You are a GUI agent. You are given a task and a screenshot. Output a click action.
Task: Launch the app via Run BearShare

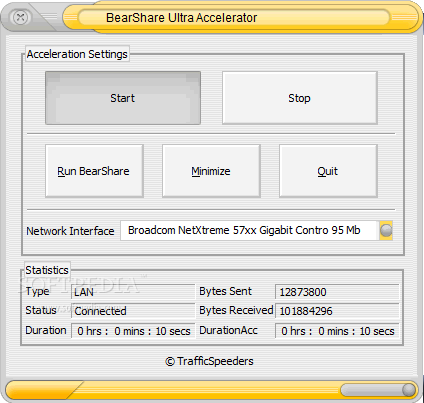click(94, 171)
